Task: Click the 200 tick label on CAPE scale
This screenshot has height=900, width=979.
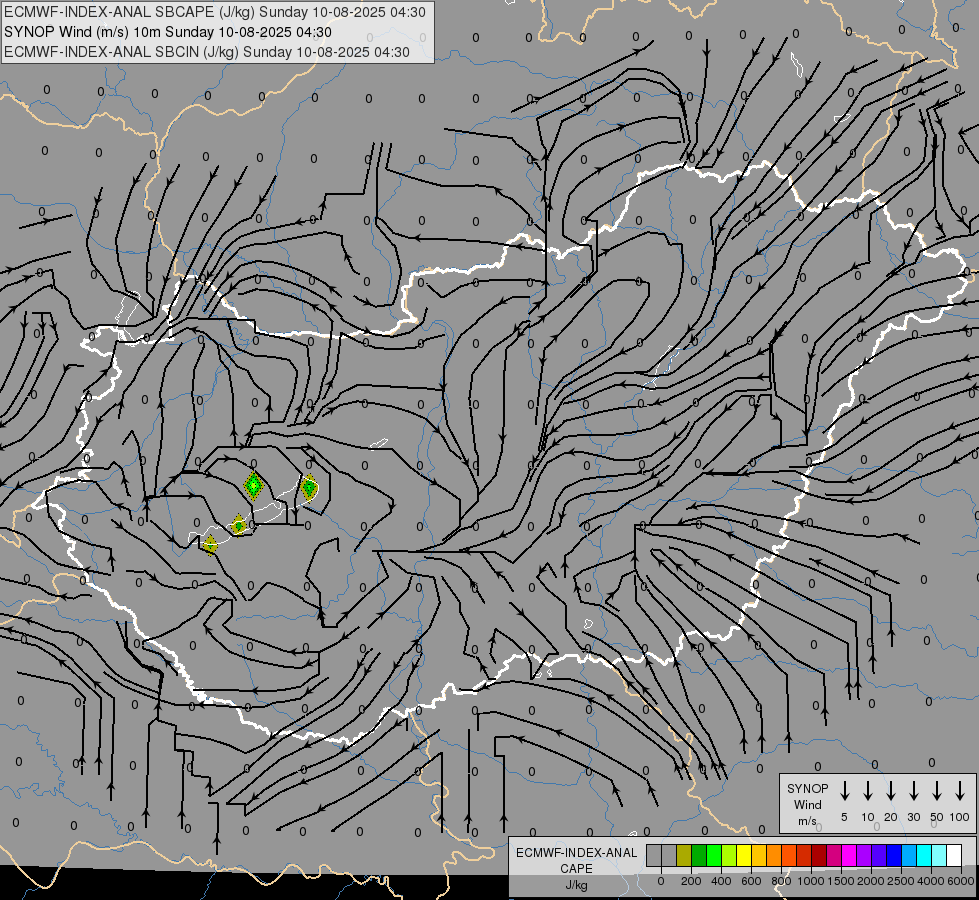Action: (x=691, y=881)
